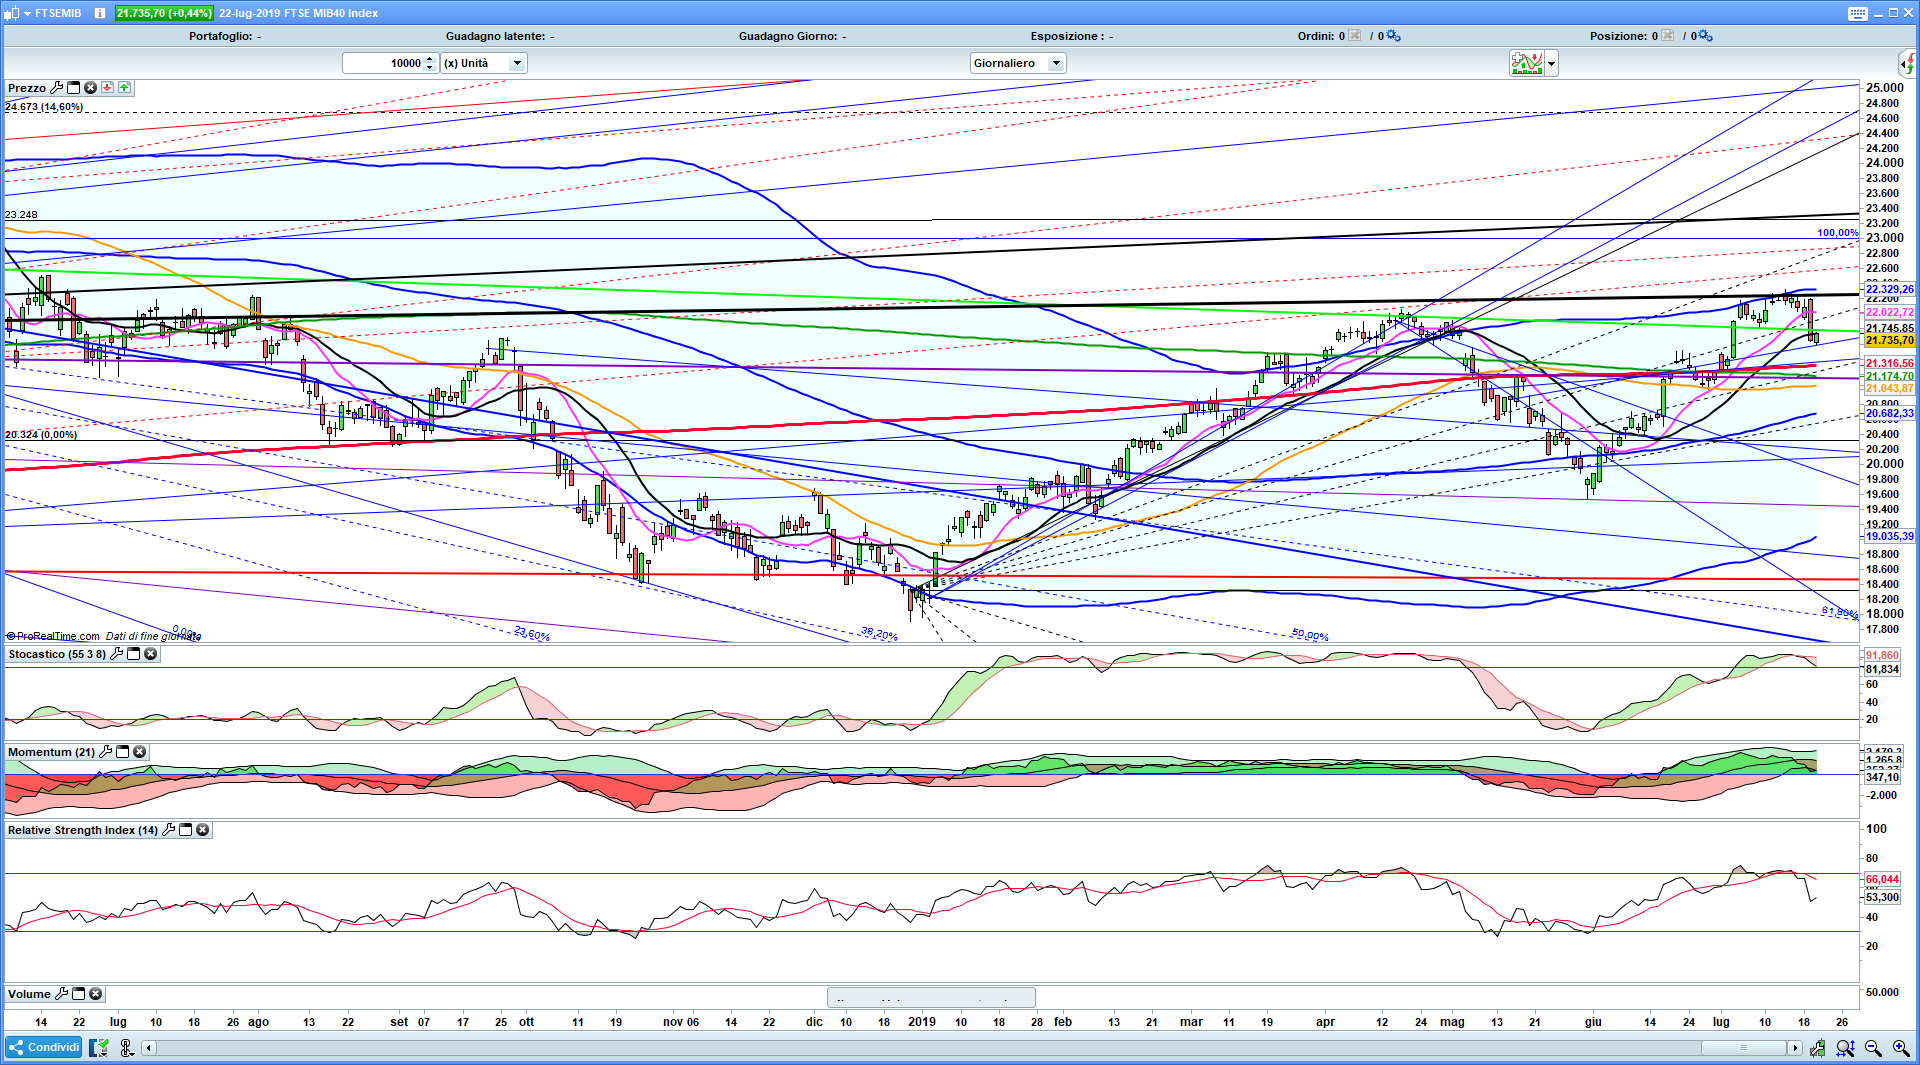The height and width of the screenshot is (1065, 1920).
Task: Zoom out the chart horizontally
Action: [x=1873, y=1048]
